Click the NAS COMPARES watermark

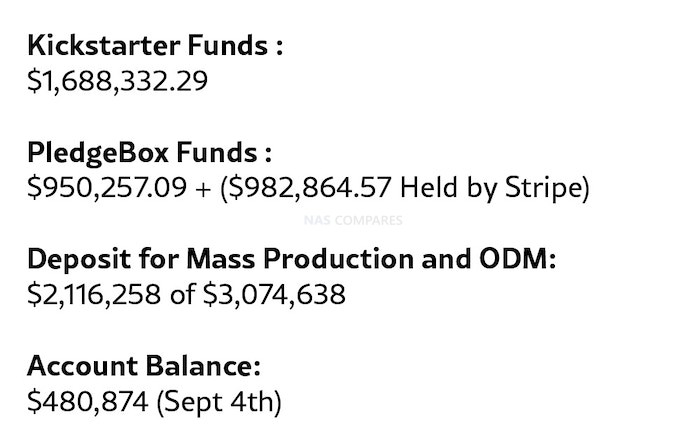353,220
